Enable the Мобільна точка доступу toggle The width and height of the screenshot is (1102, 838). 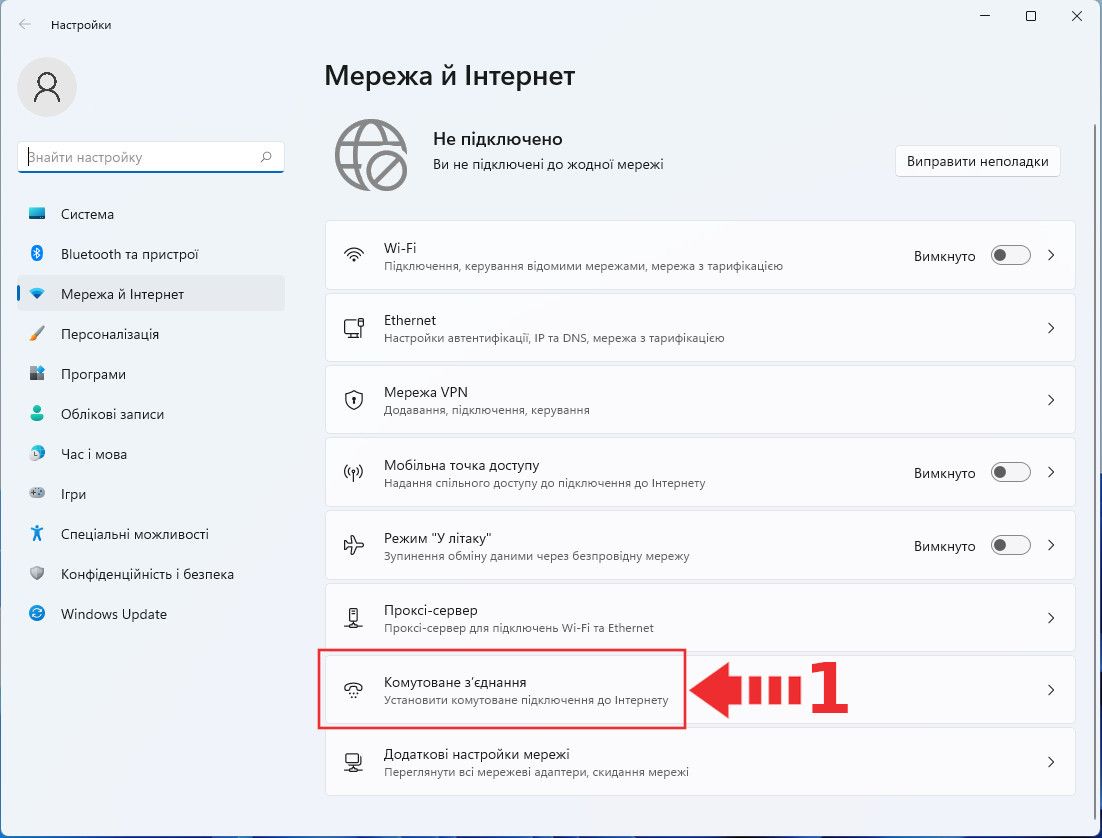click(1011, 472)
